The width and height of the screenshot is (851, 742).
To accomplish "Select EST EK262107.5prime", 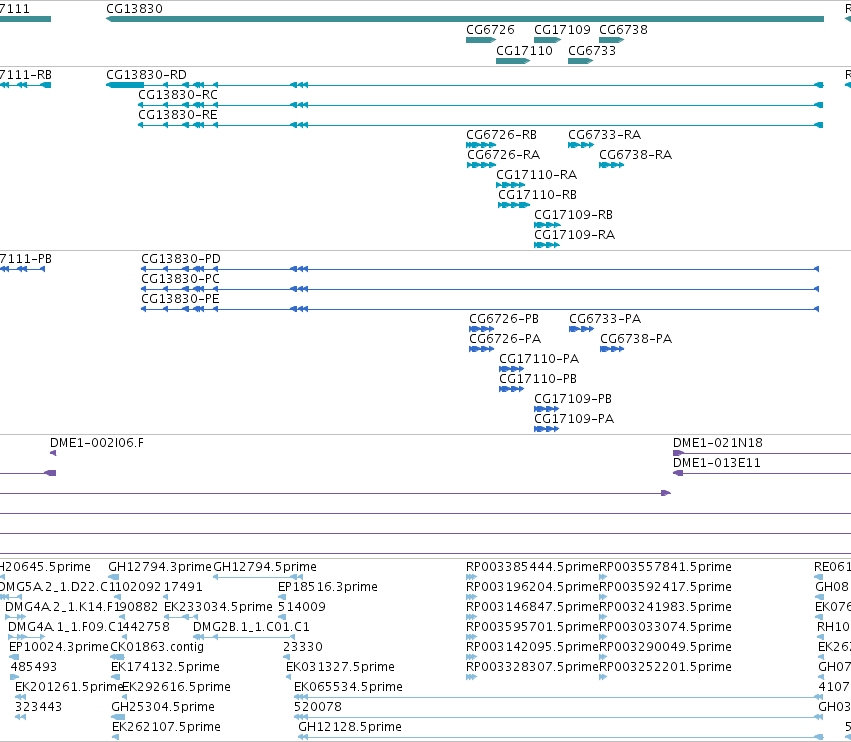I will 116,737.
